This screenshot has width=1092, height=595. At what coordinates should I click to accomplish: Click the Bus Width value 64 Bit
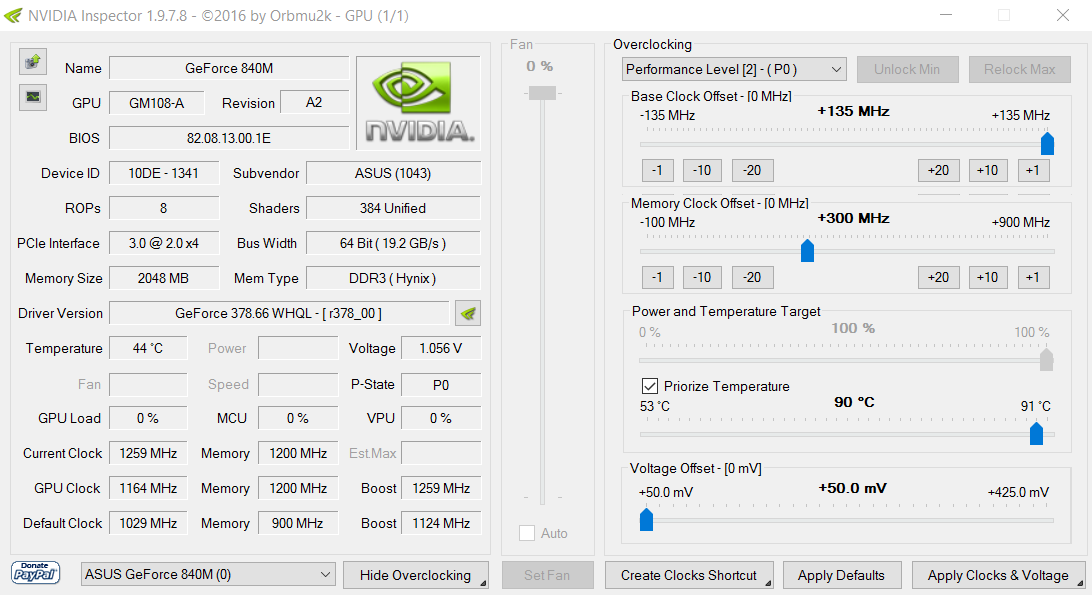pos(393,243)
